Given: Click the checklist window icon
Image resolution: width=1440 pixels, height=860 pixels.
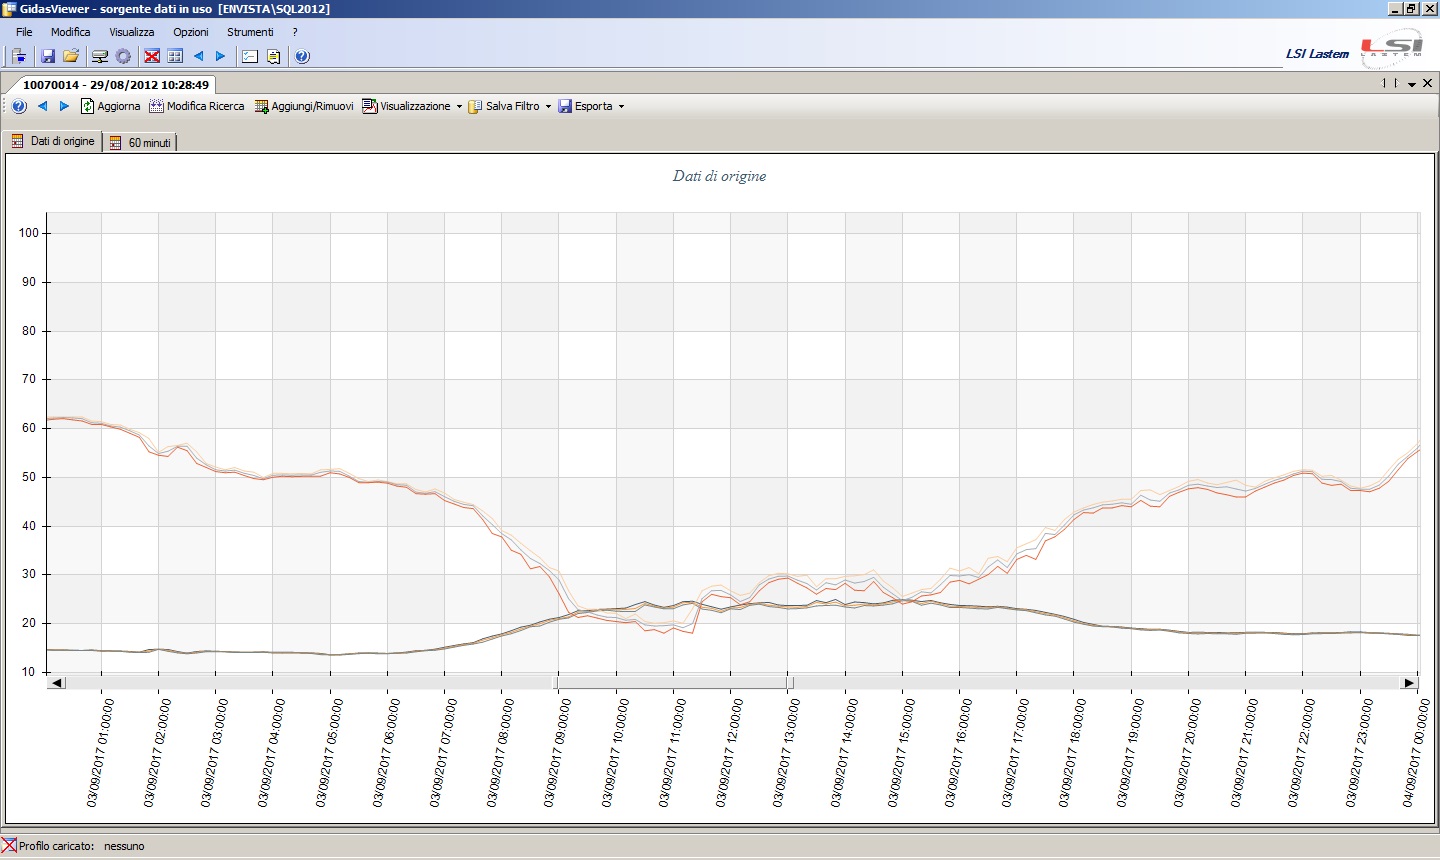Looking at the screenshot, I should tap(250, 56).
